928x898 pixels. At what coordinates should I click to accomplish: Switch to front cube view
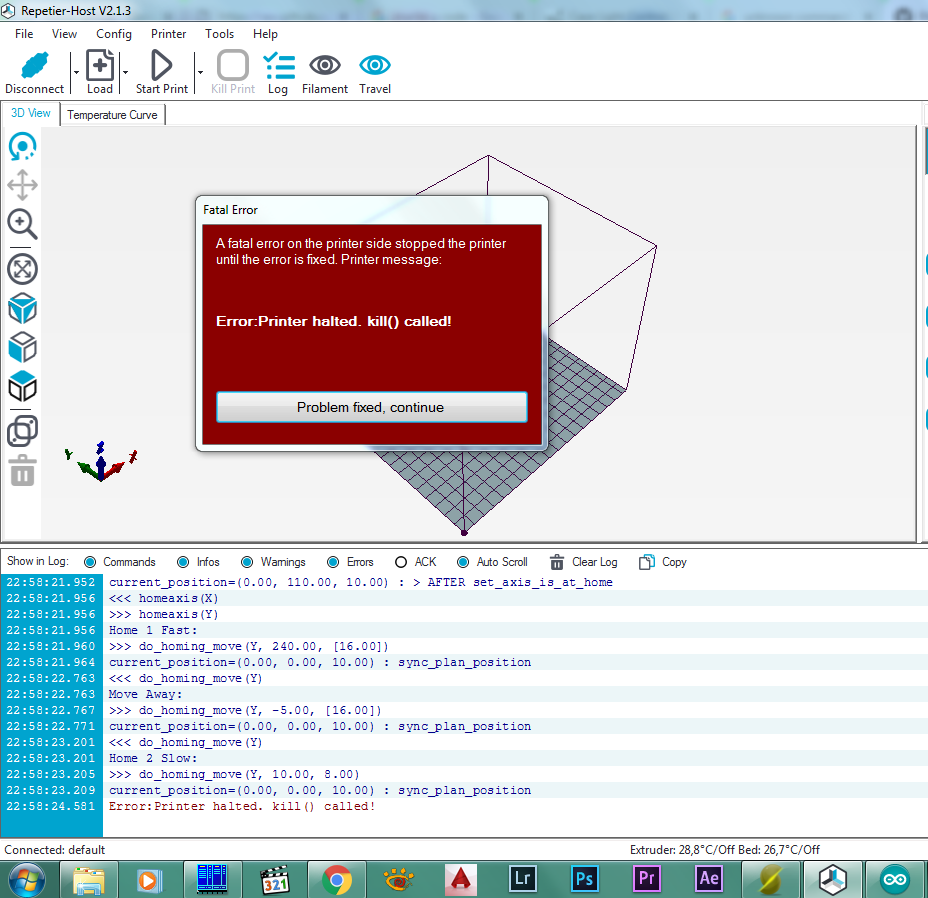22,347
